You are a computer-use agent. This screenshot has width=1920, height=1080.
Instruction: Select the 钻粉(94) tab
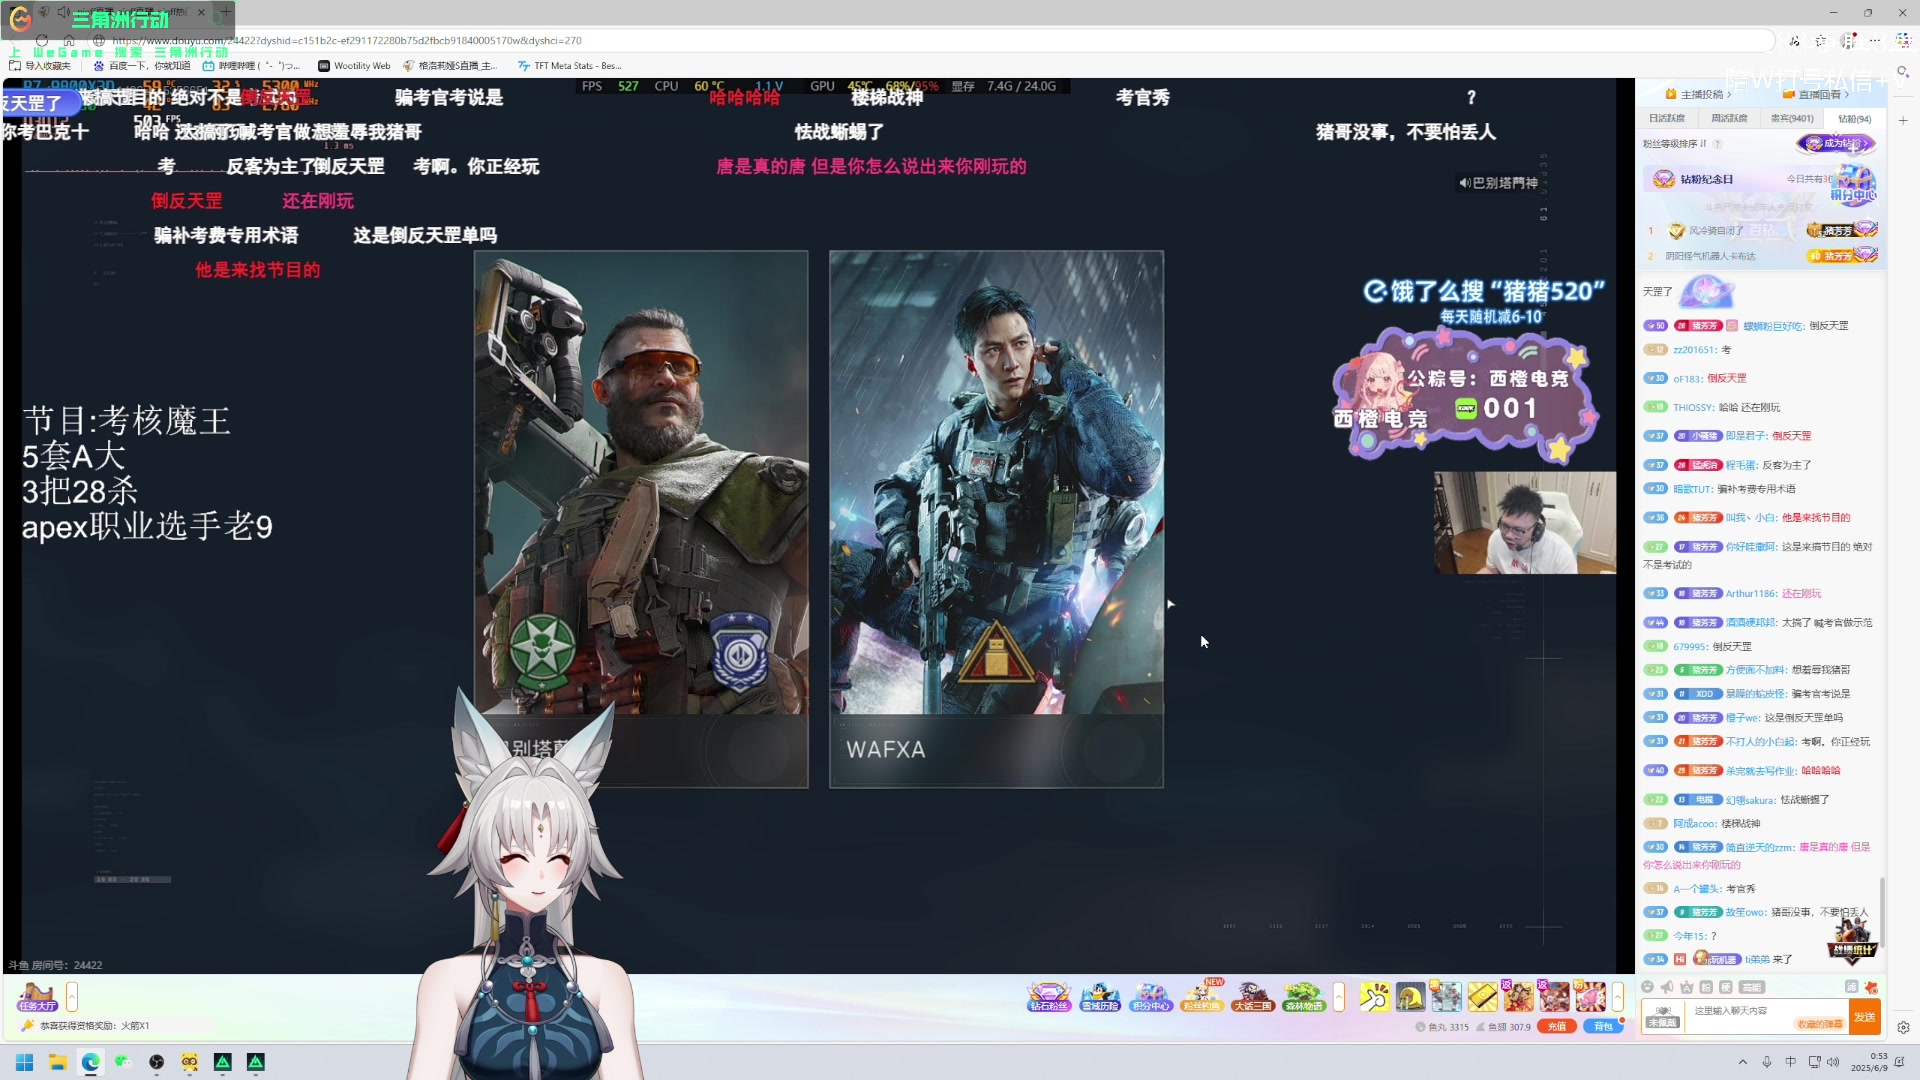point(1854,118)
